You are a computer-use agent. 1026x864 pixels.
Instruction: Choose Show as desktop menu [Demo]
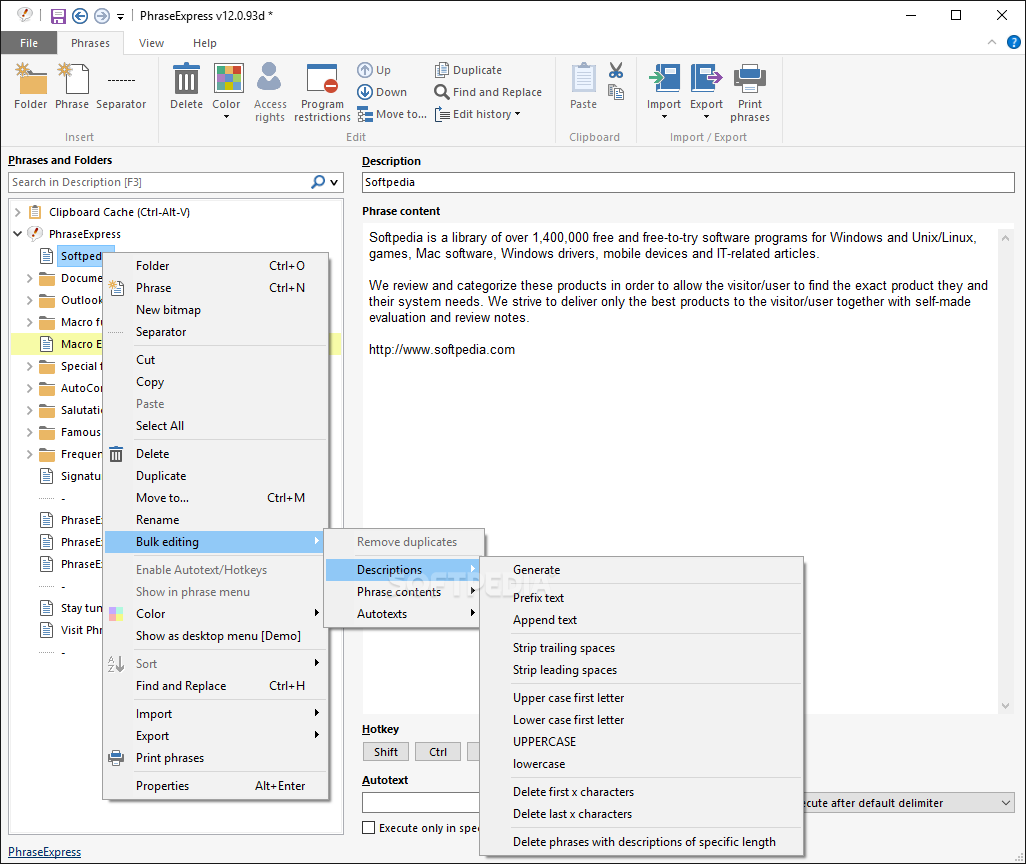[x=216, y=636]
